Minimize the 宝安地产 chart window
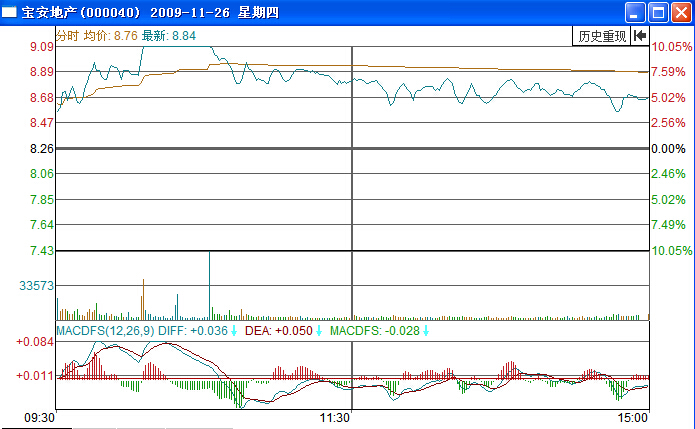695x429 pixels. pos(634,13)
